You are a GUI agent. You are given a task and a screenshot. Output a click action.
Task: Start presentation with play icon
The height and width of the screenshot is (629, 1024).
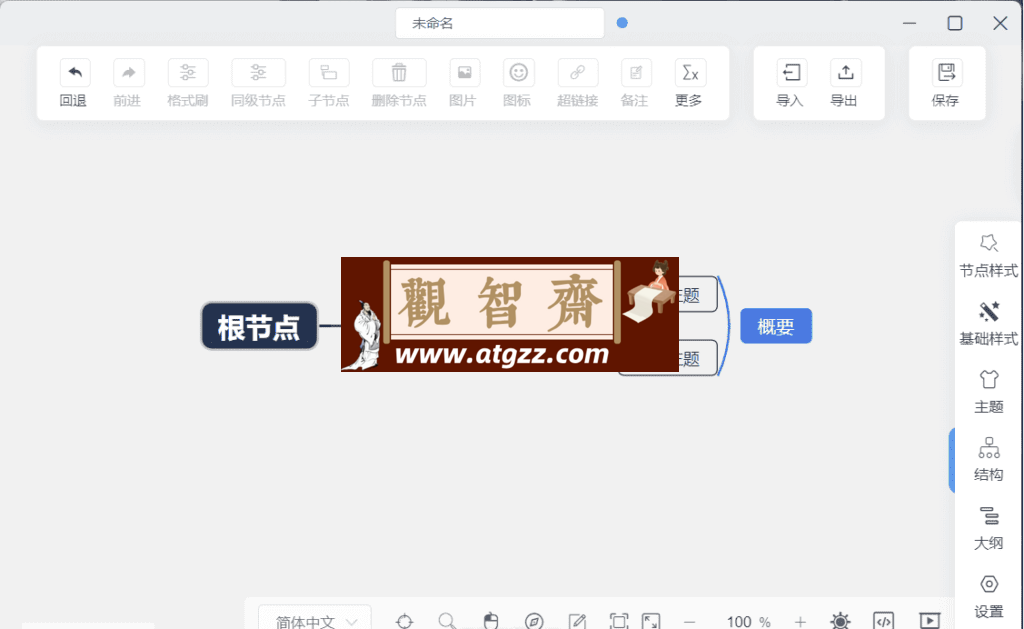point(930,621)
